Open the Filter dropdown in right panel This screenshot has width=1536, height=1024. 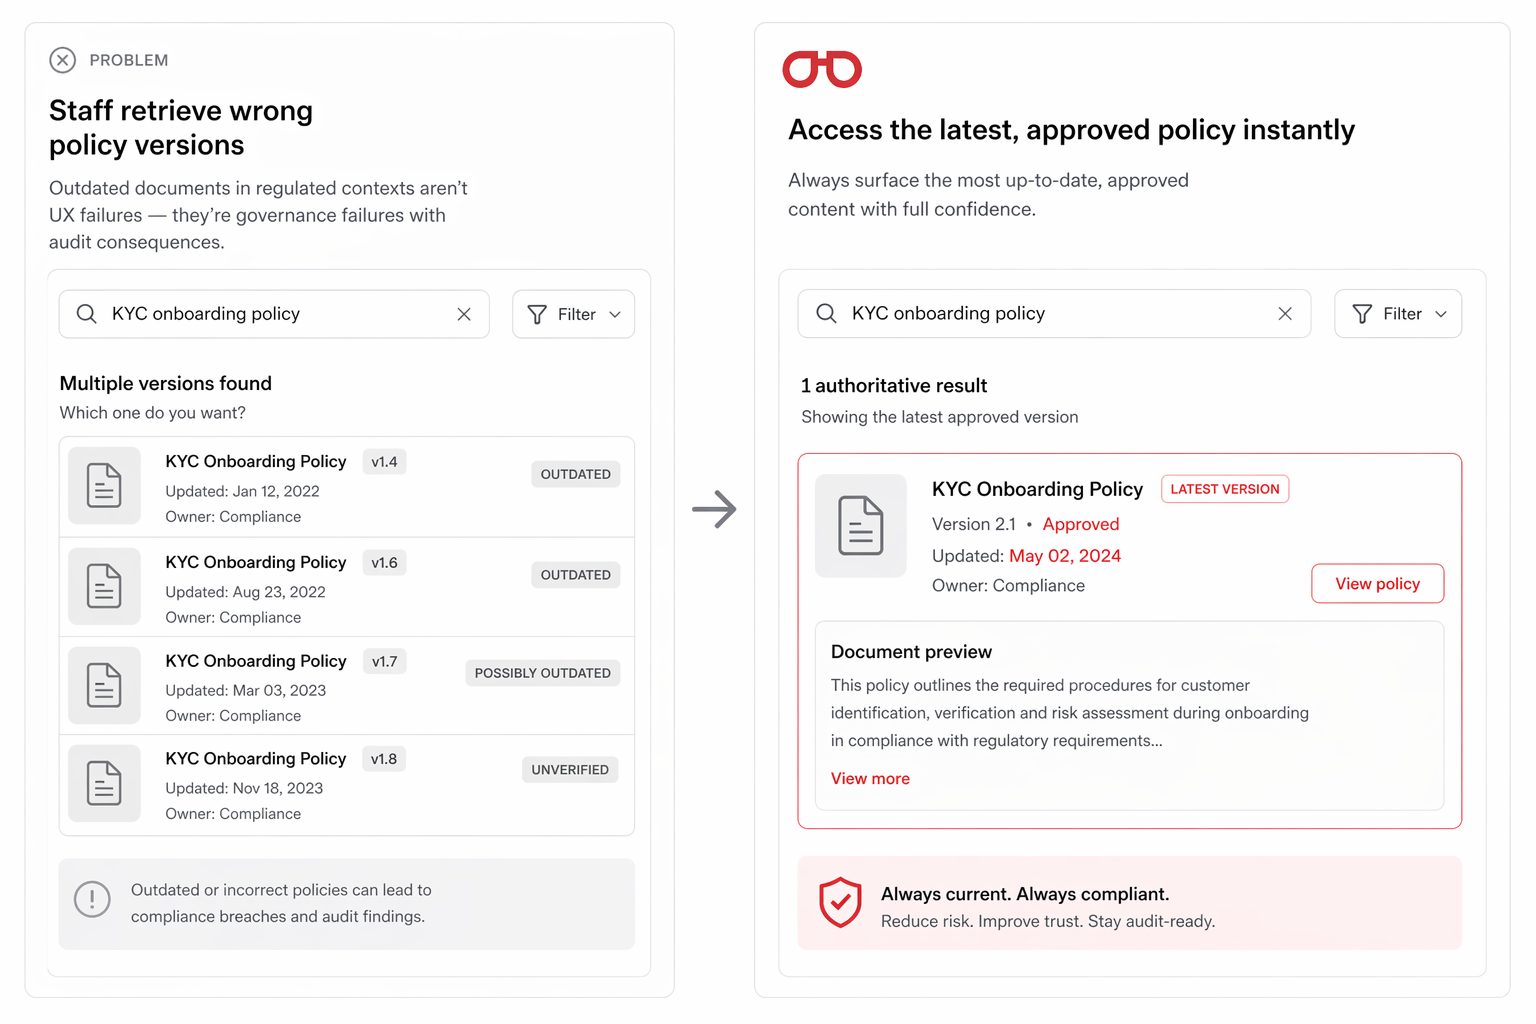pos(1398,313)
